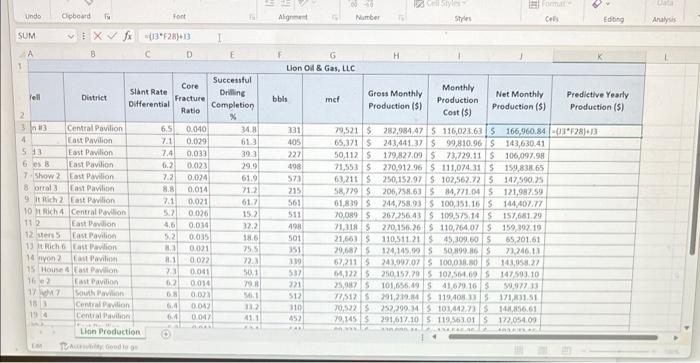Click the Net Monthly Production ($) heading

click(519, 100)
